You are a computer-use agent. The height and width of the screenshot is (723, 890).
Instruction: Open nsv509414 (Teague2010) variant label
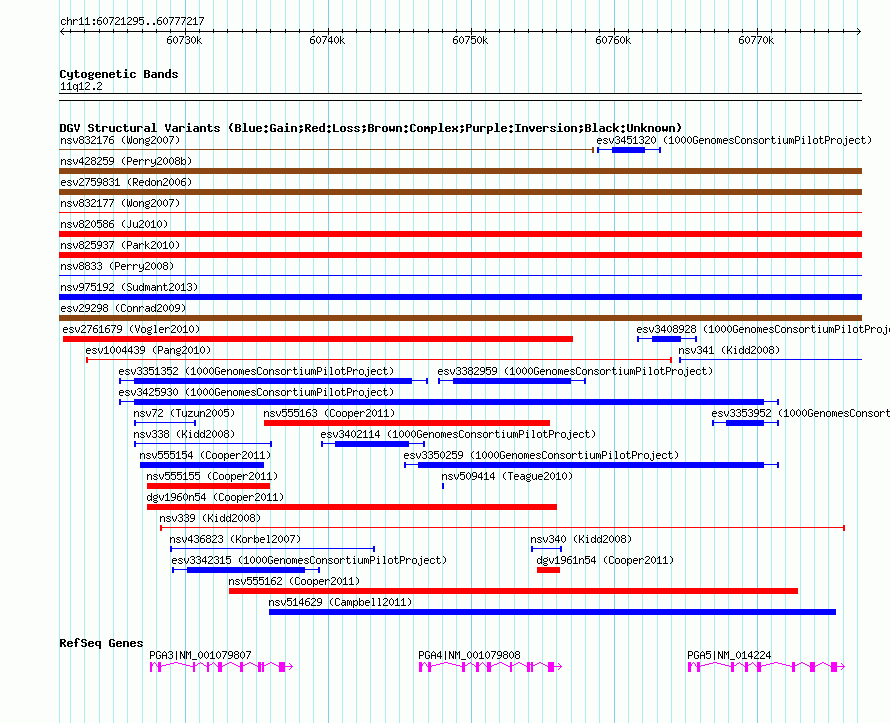pyautogui.click(x=507, y=476)
